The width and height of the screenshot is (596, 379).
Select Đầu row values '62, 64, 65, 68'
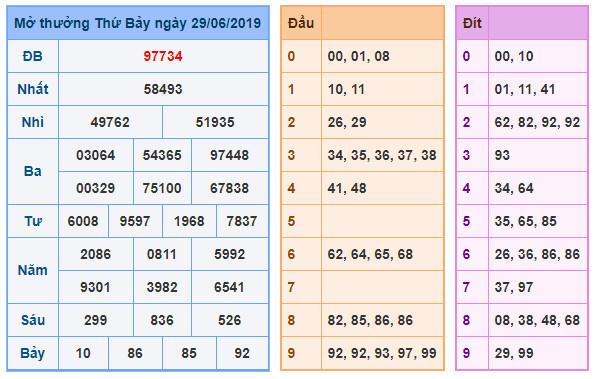pyautogui.click(x=370, y=255)
